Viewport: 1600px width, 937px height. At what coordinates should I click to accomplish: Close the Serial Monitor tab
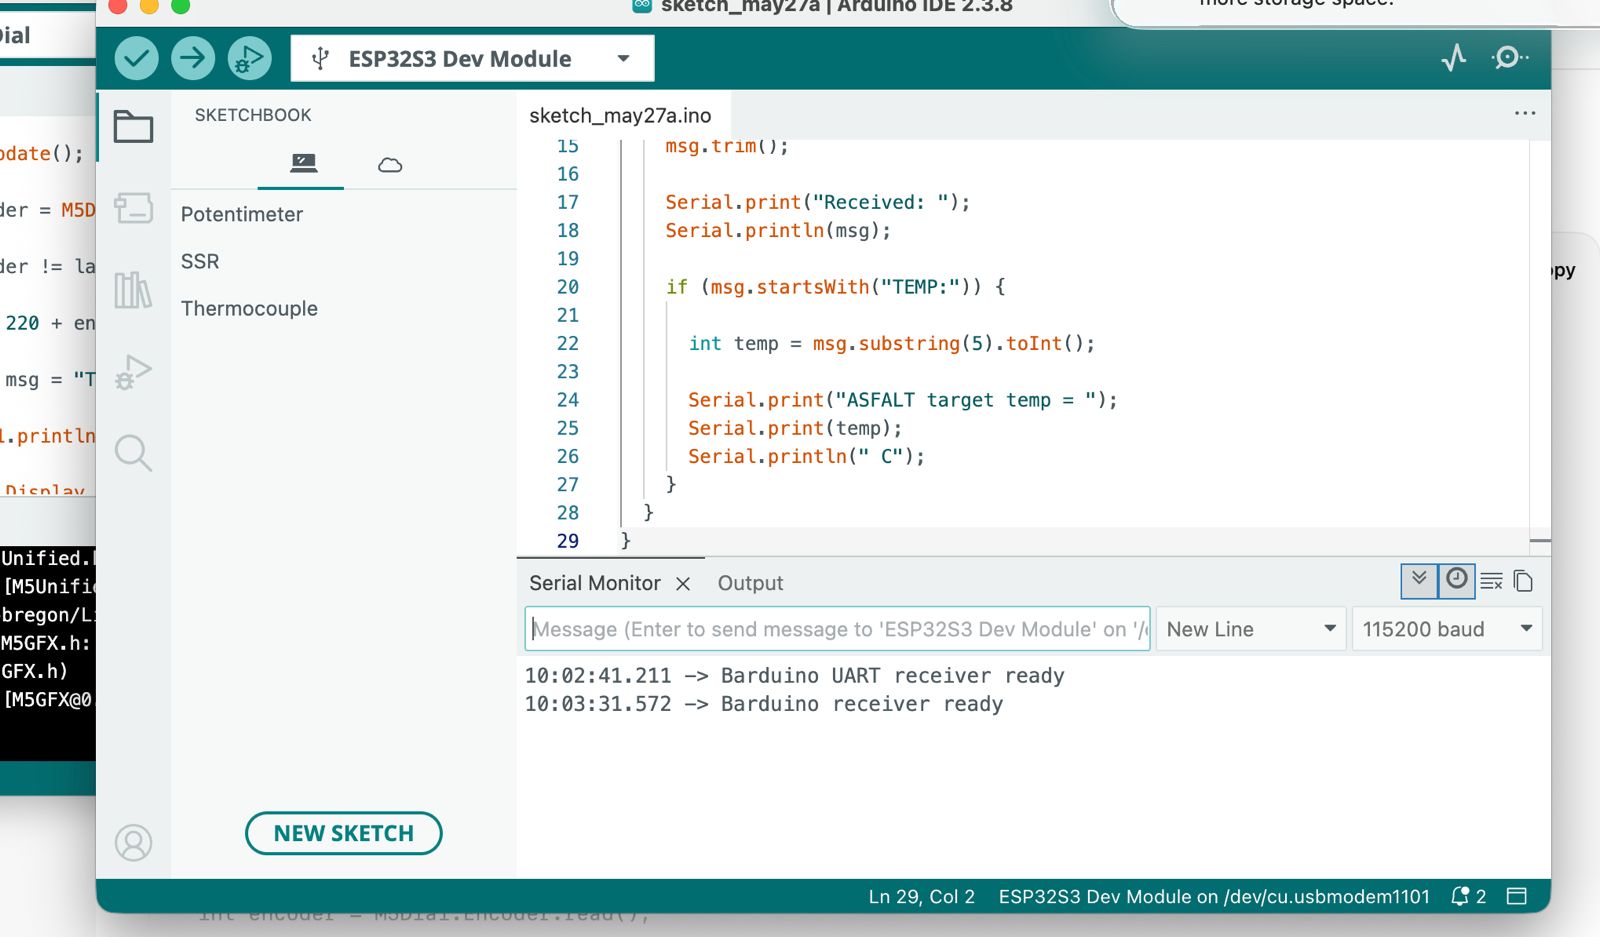click(x=683, y=583)
